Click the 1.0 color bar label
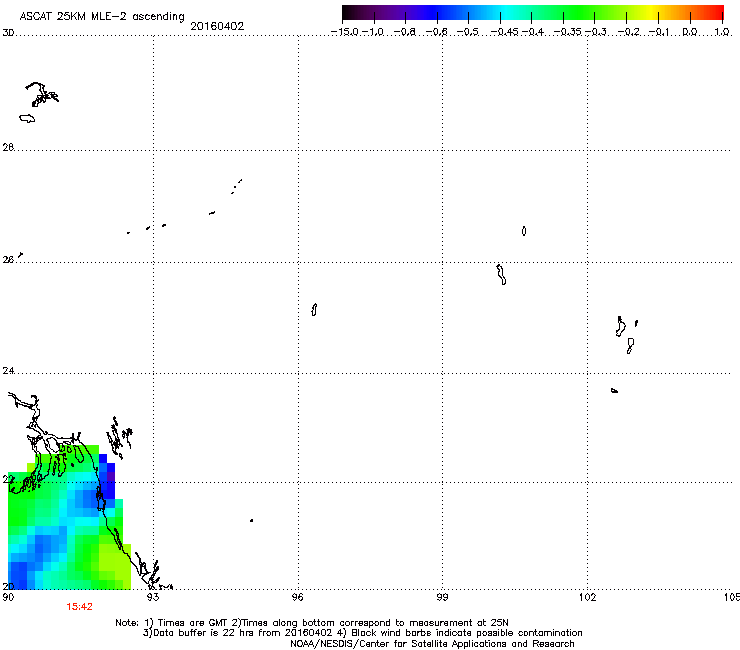 [722, 32]
